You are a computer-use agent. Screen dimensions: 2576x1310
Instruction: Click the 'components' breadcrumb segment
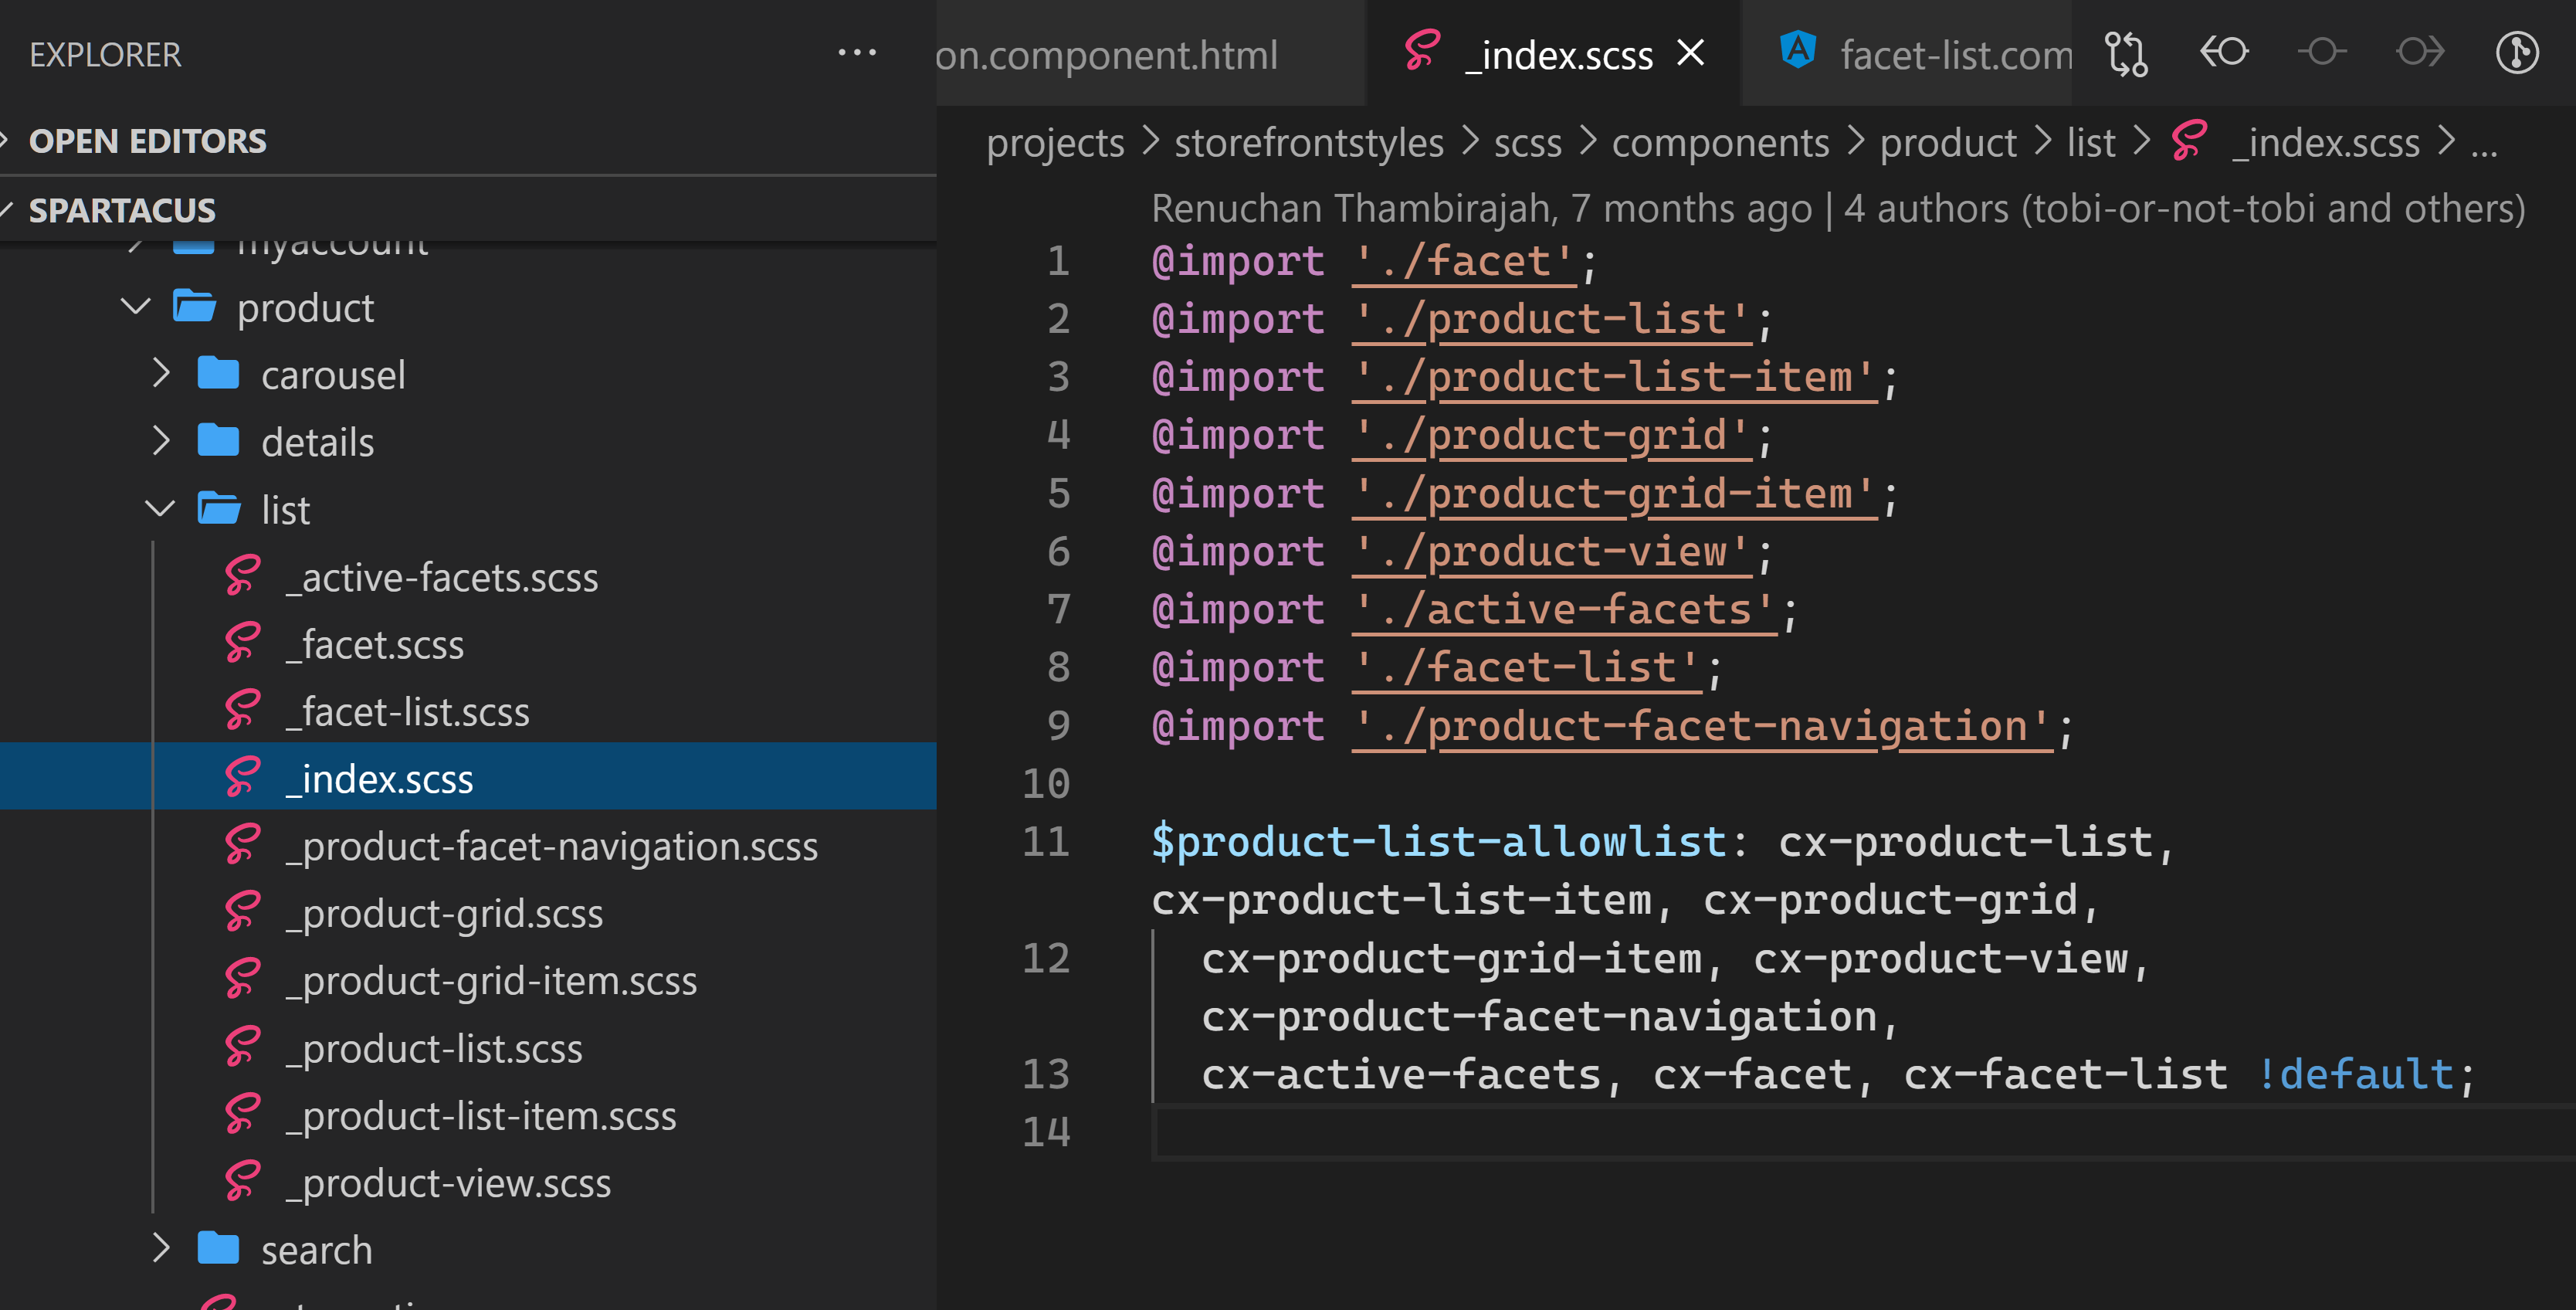(1720, 143)
